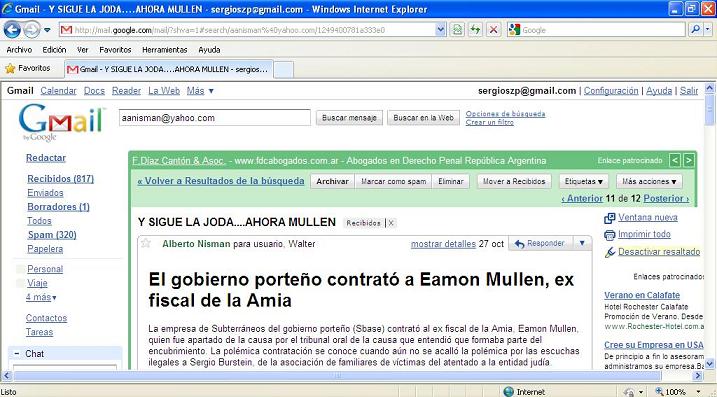Collapse the Chat panel with the minus
717x397 pixels.
click(x=17, y=354)
